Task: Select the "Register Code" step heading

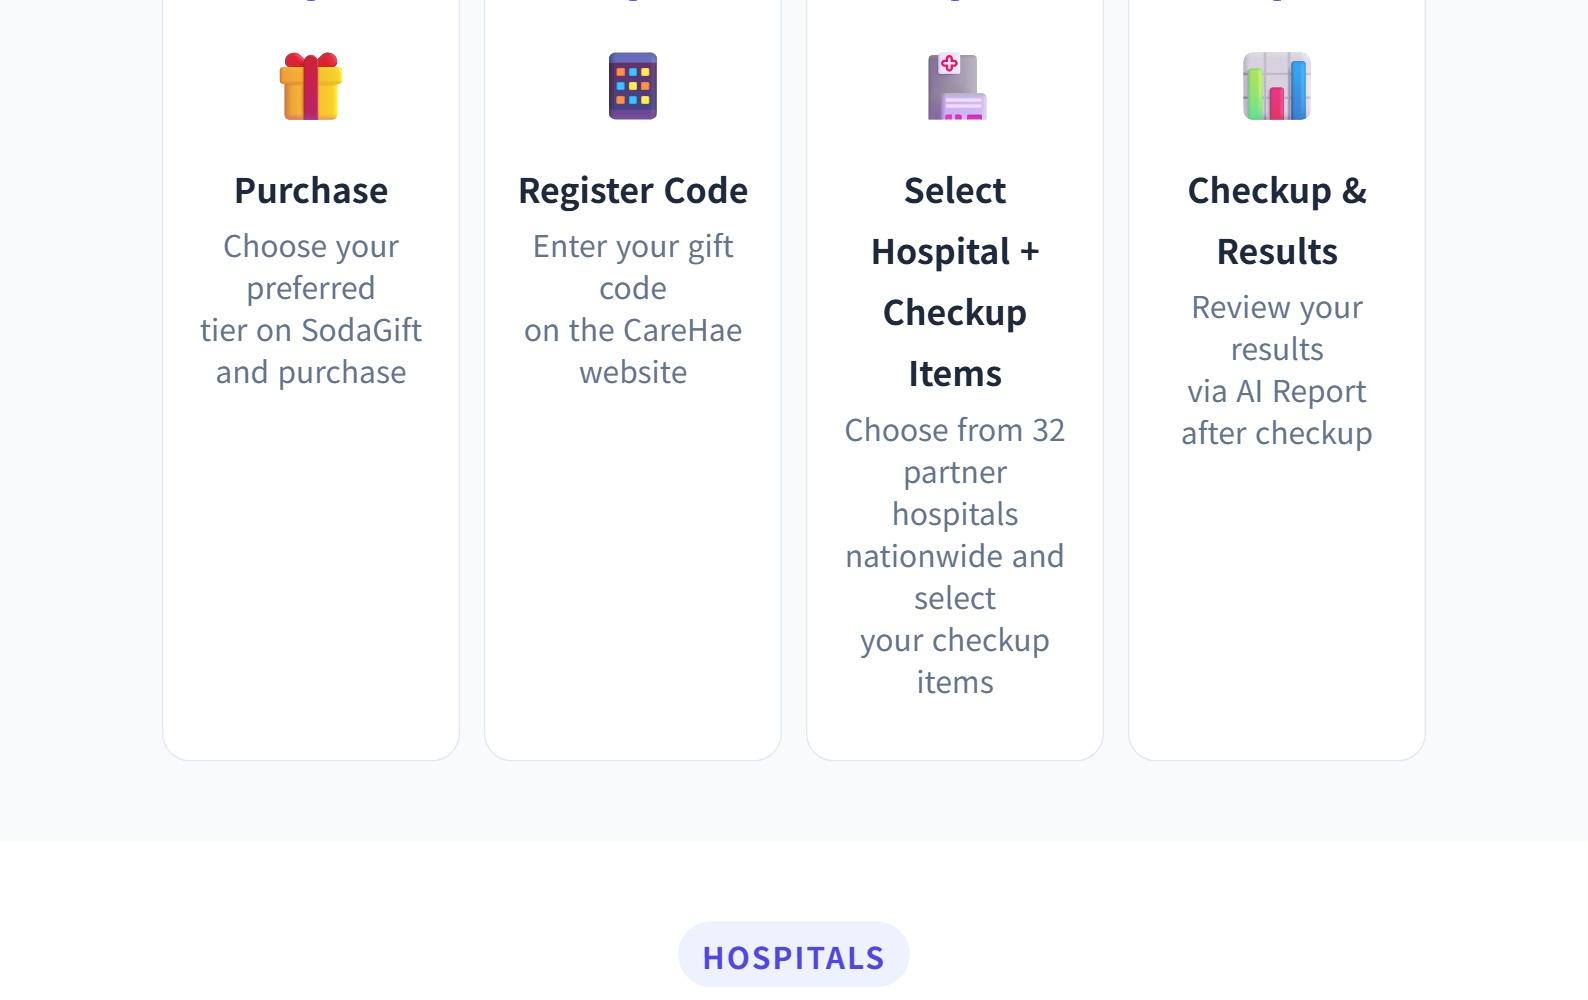Action: (x=633, y=190)
